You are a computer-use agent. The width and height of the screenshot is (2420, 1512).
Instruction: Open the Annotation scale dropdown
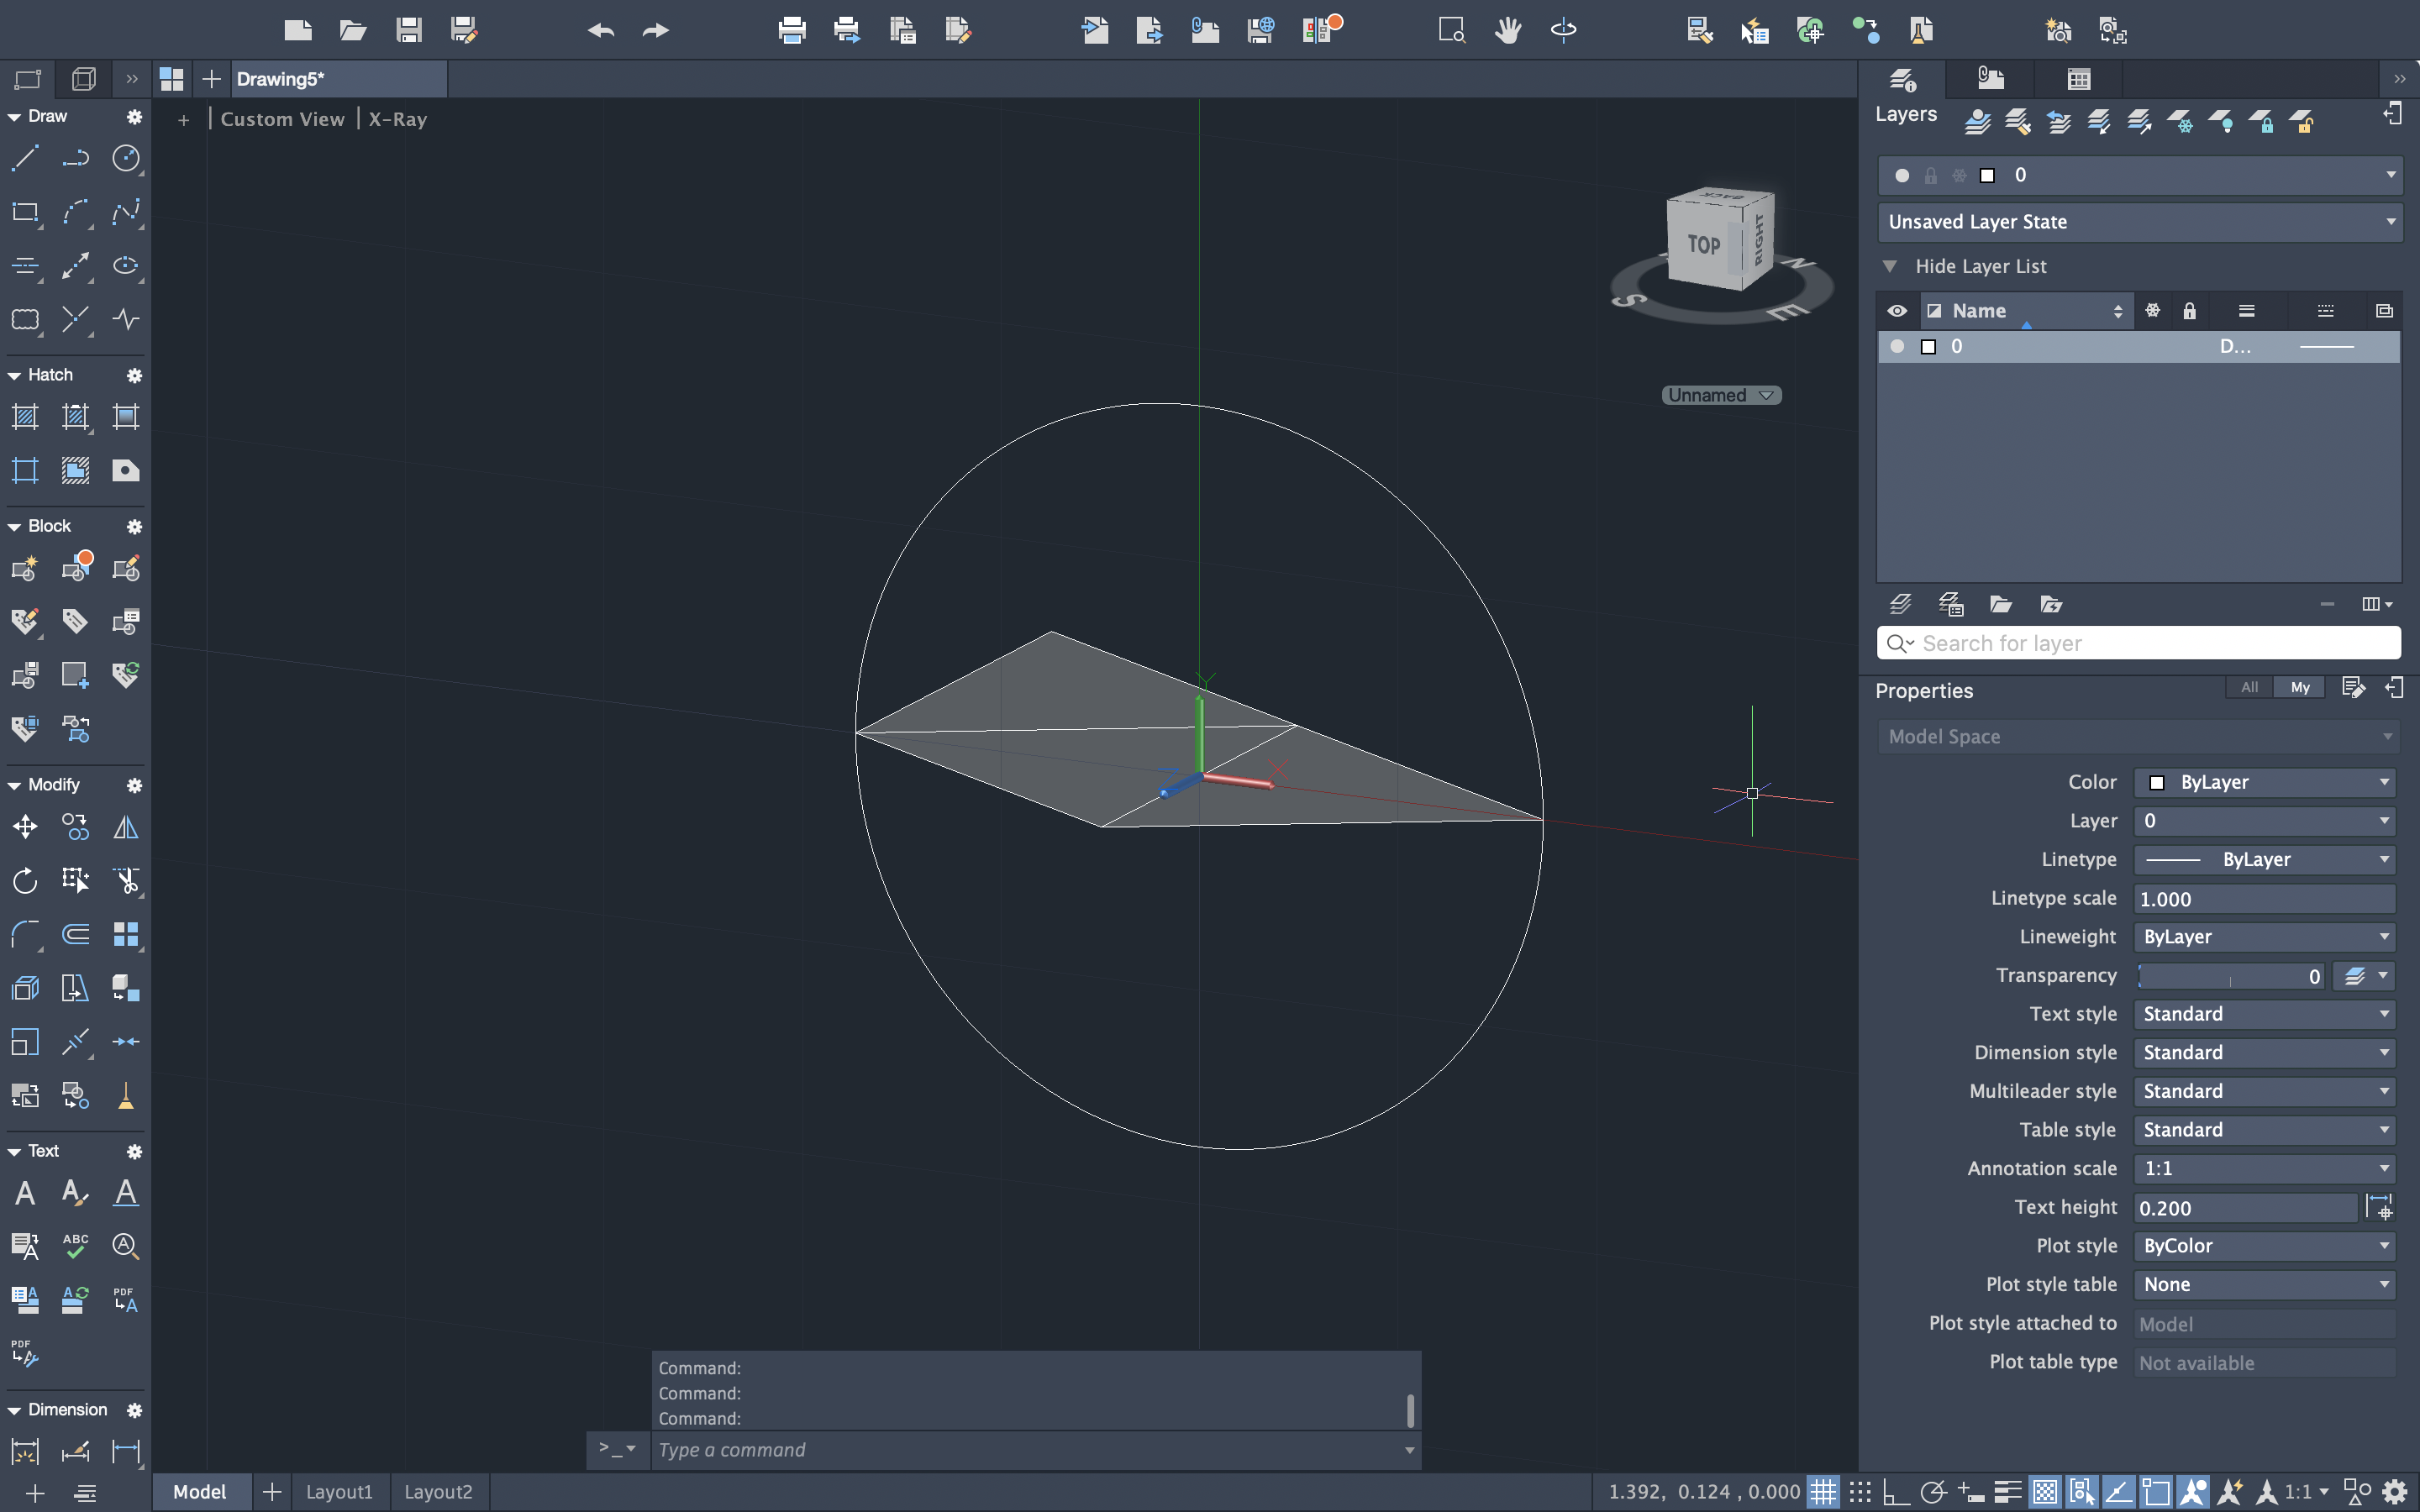pos(2264,1168)
